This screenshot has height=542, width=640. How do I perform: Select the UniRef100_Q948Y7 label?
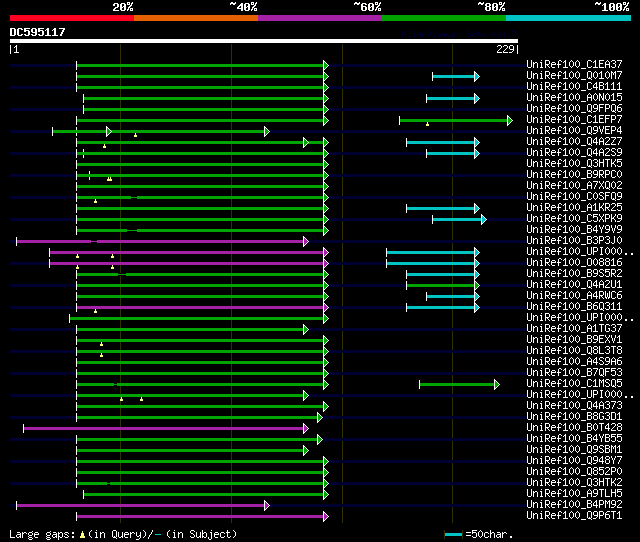[574, 461]
